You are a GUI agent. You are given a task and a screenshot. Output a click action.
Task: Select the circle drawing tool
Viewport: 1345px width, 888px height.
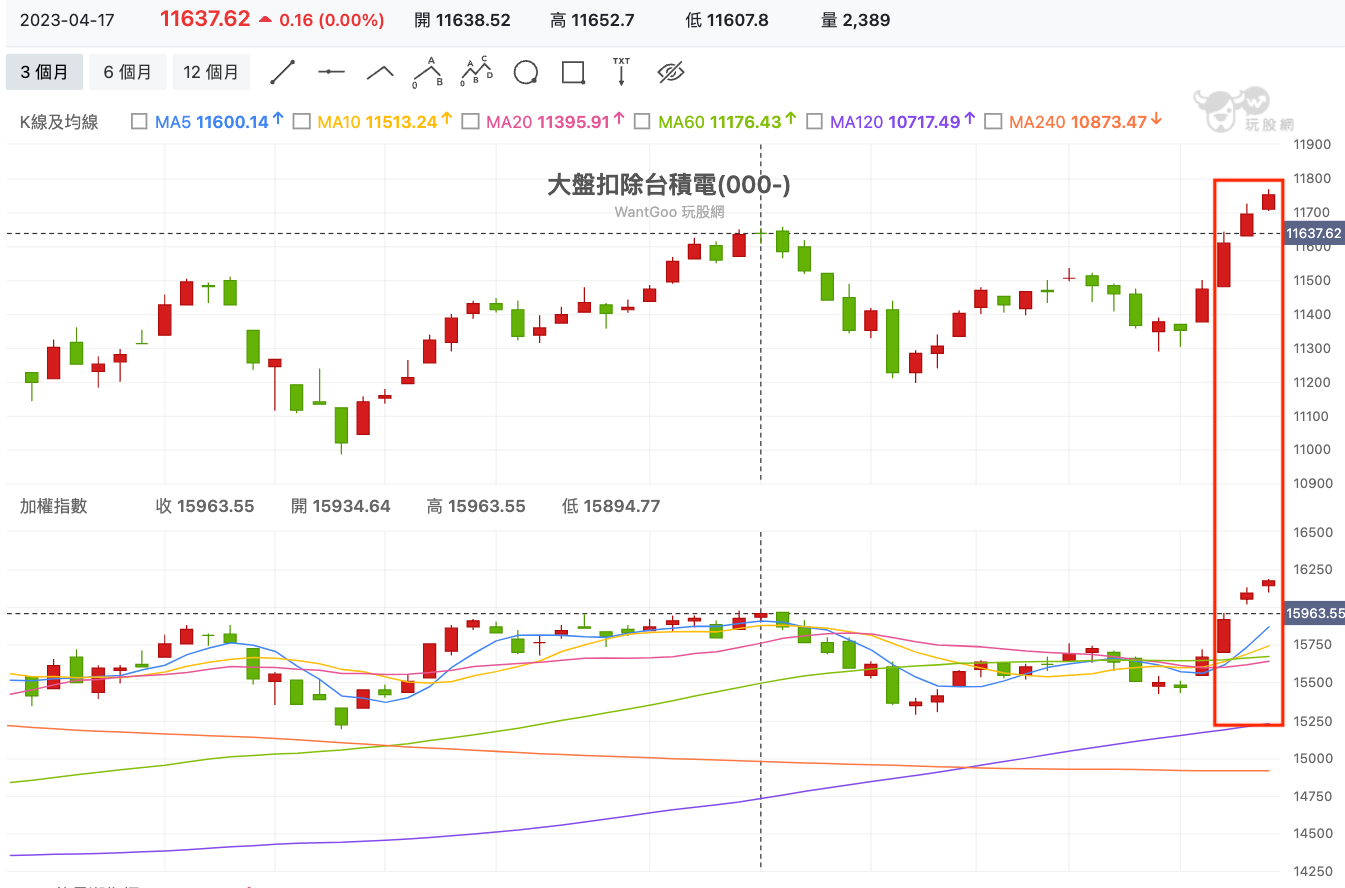tap(525, 72)
